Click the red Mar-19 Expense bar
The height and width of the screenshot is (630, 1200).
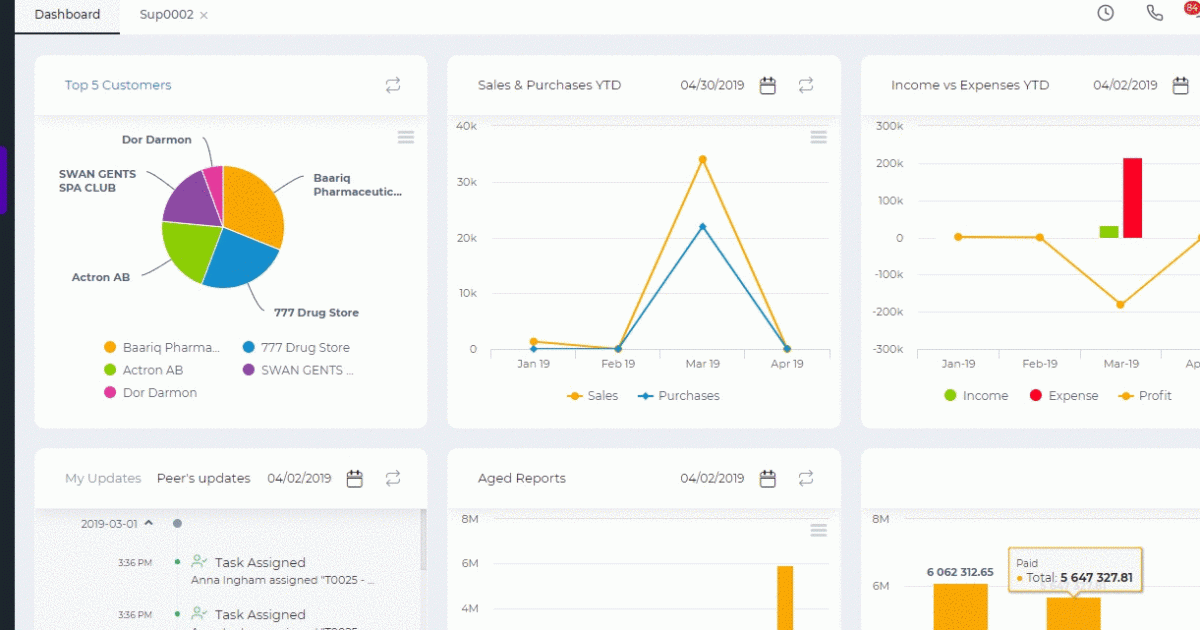point(1132,198)
